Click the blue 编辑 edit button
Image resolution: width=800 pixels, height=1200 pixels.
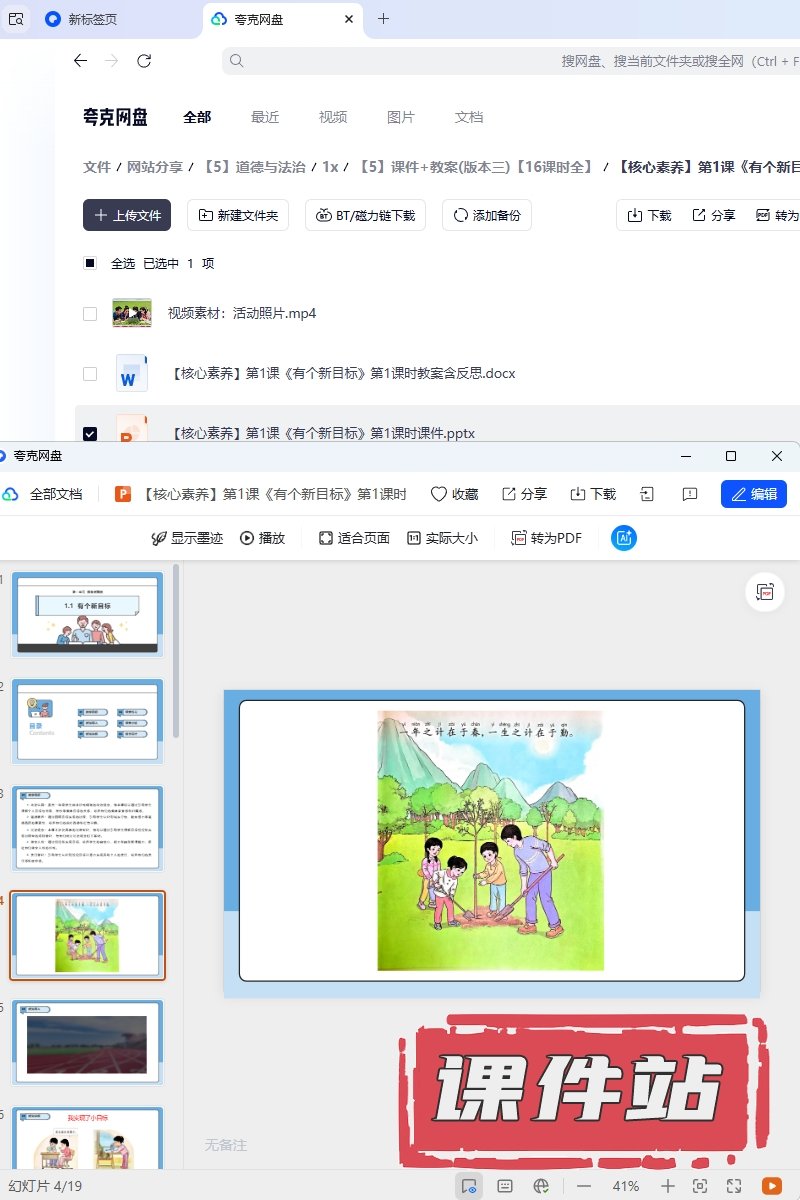coord(753,494)
